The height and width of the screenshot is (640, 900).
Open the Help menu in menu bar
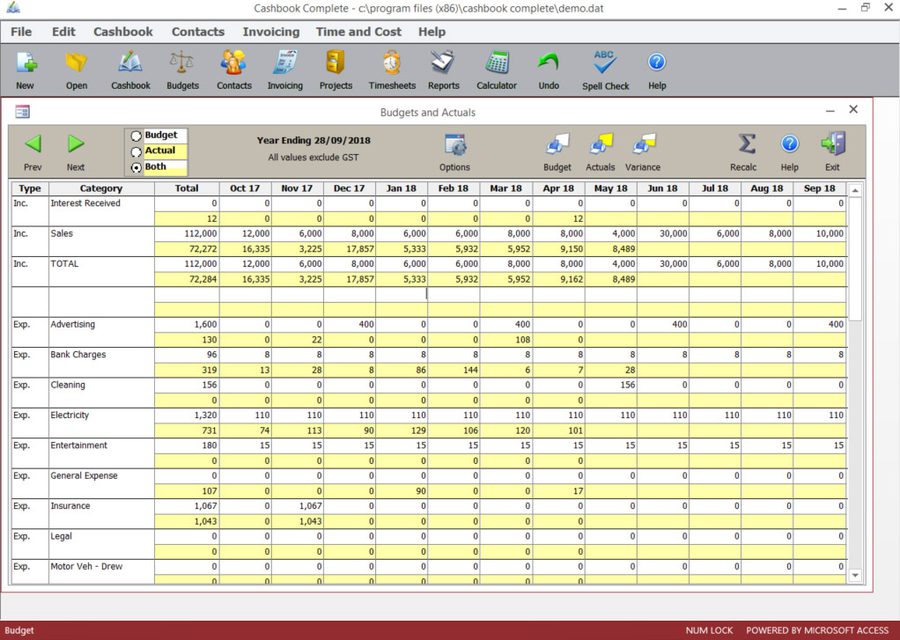click(432, 32)
